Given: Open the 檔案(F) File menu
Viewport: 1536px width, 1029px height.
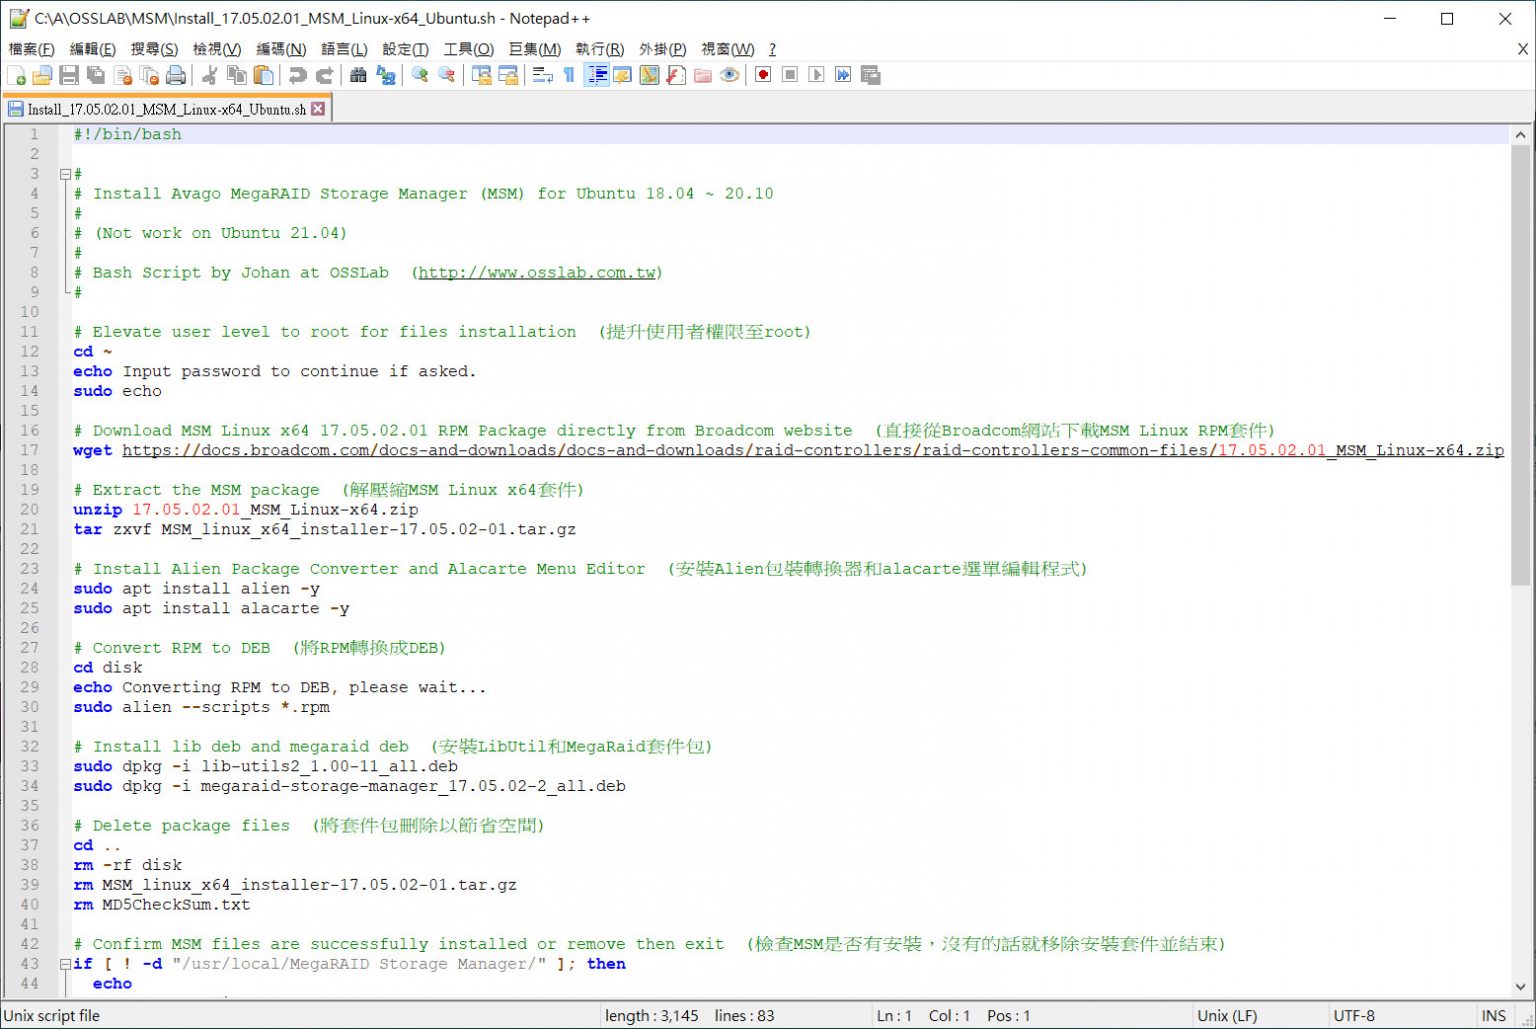Looking at the screenshot, I should tap(32, 49).
